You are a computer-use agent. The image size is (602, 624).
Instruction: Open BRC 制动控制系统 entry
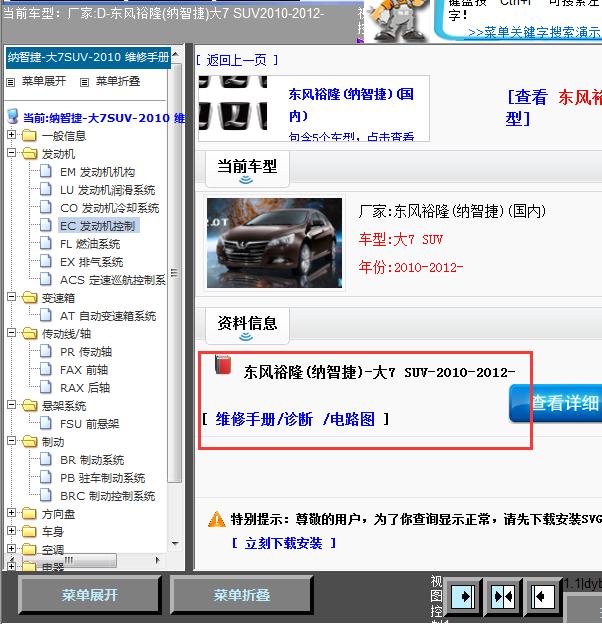coord(107,496)
